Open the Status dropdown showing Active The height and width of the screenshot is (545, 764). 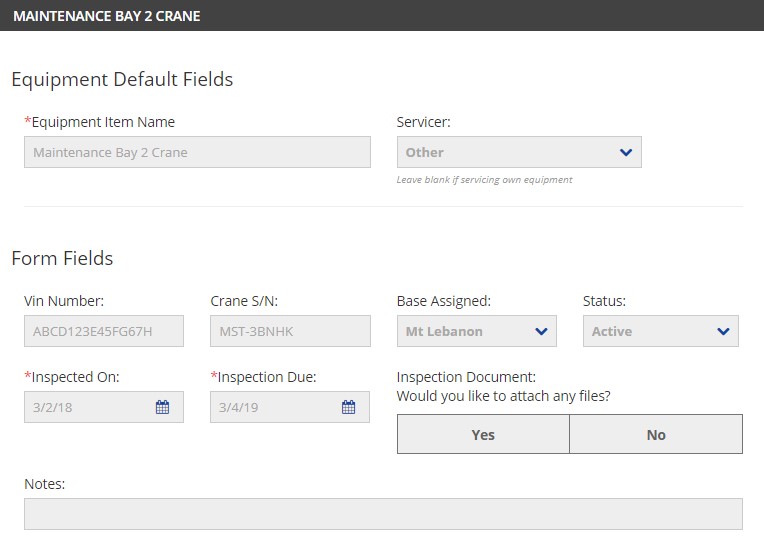click(x=661, y=331)
